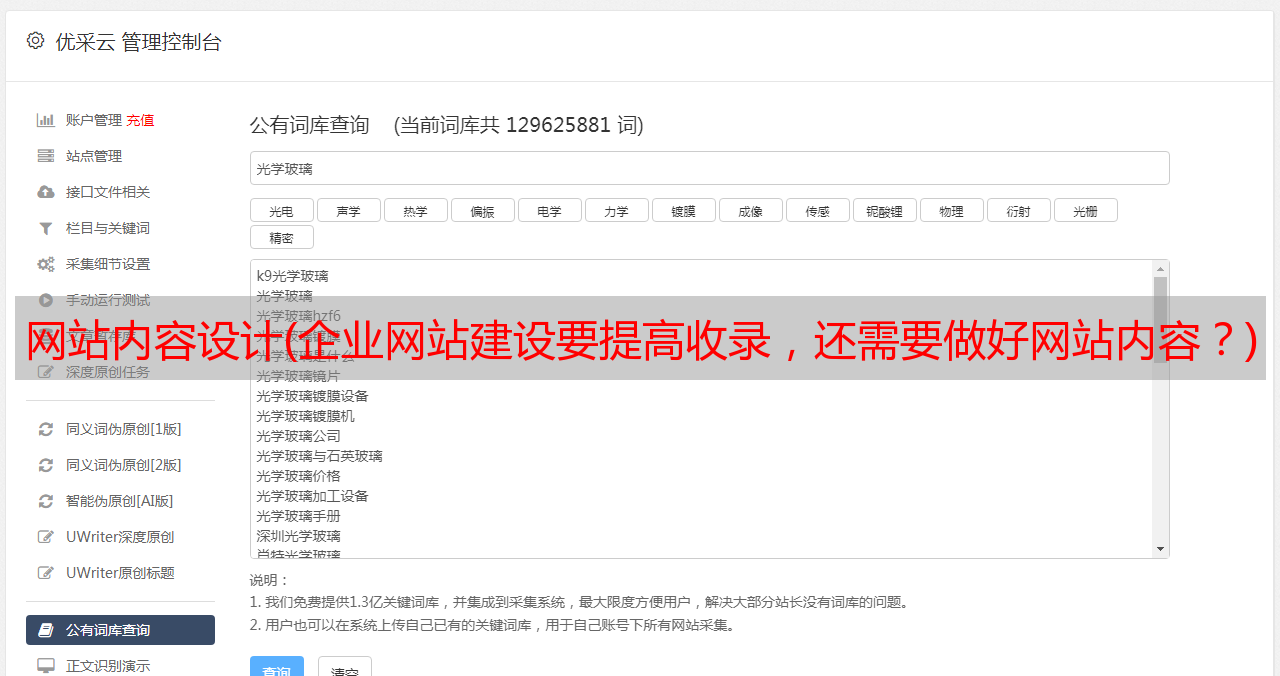This screenshot has width=1280, height=676.
Task: Click the book icon for 公有词库查询
Action: [x=45, y=630]
